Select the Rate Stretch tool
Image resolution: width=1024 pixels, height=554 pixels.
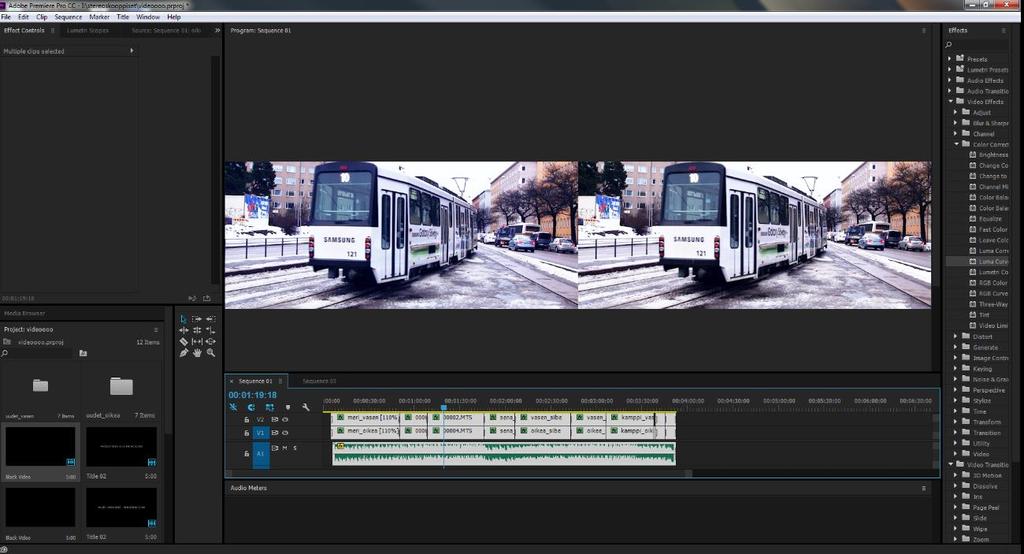point(210,331)
